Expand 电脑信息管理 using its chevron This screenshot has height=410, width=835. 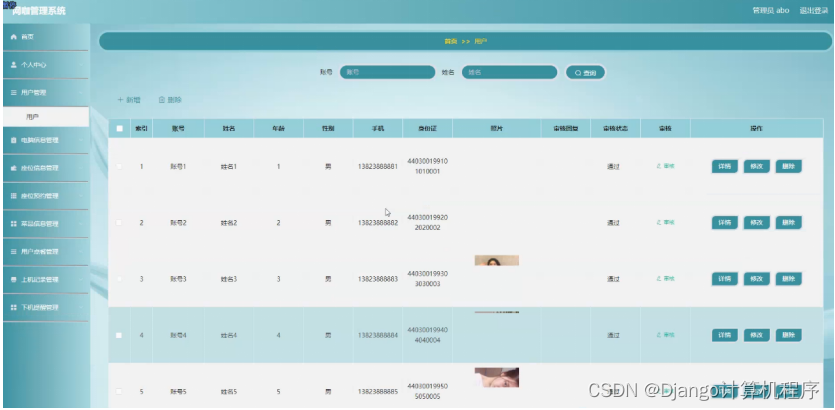pos(81,141)
